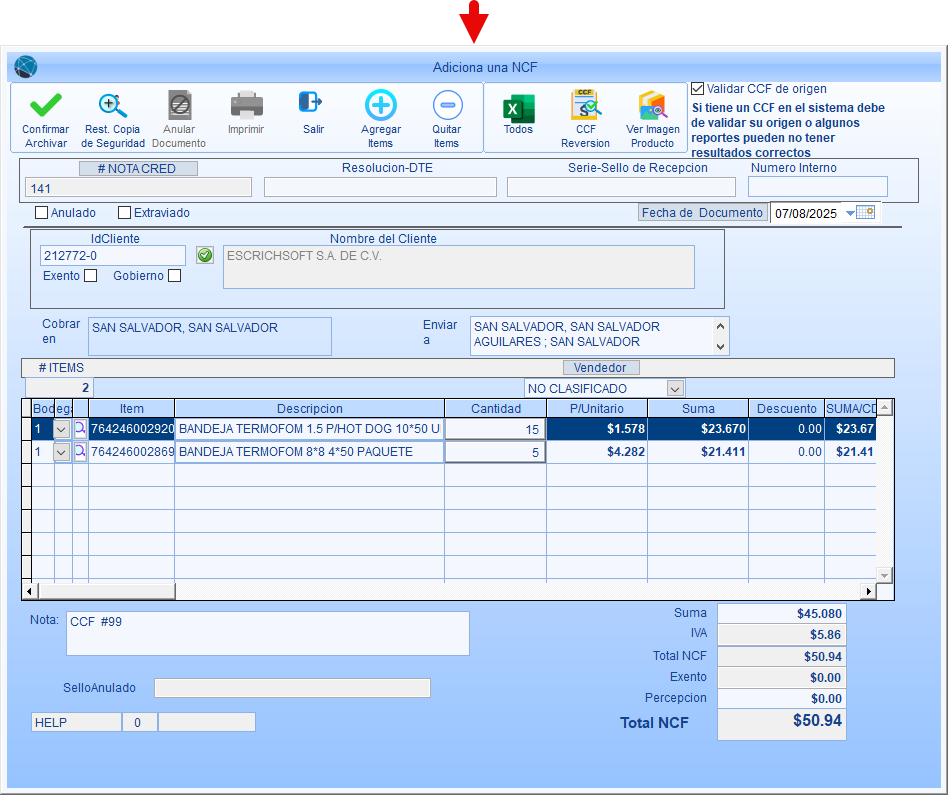Open Bodega dropdown for BANDEJA TERMOFOM 8*8 row

tap(62, 452)
